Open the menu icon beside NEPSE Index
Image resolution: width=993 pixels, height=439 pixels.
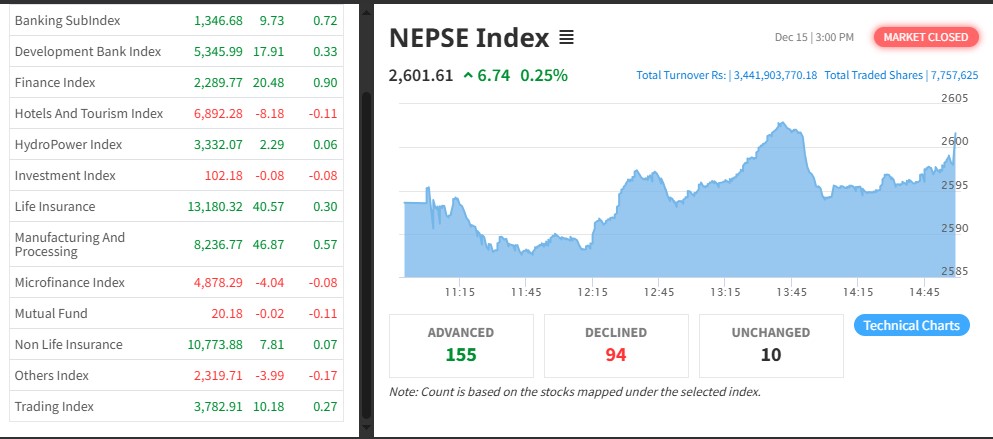(566, 39)
